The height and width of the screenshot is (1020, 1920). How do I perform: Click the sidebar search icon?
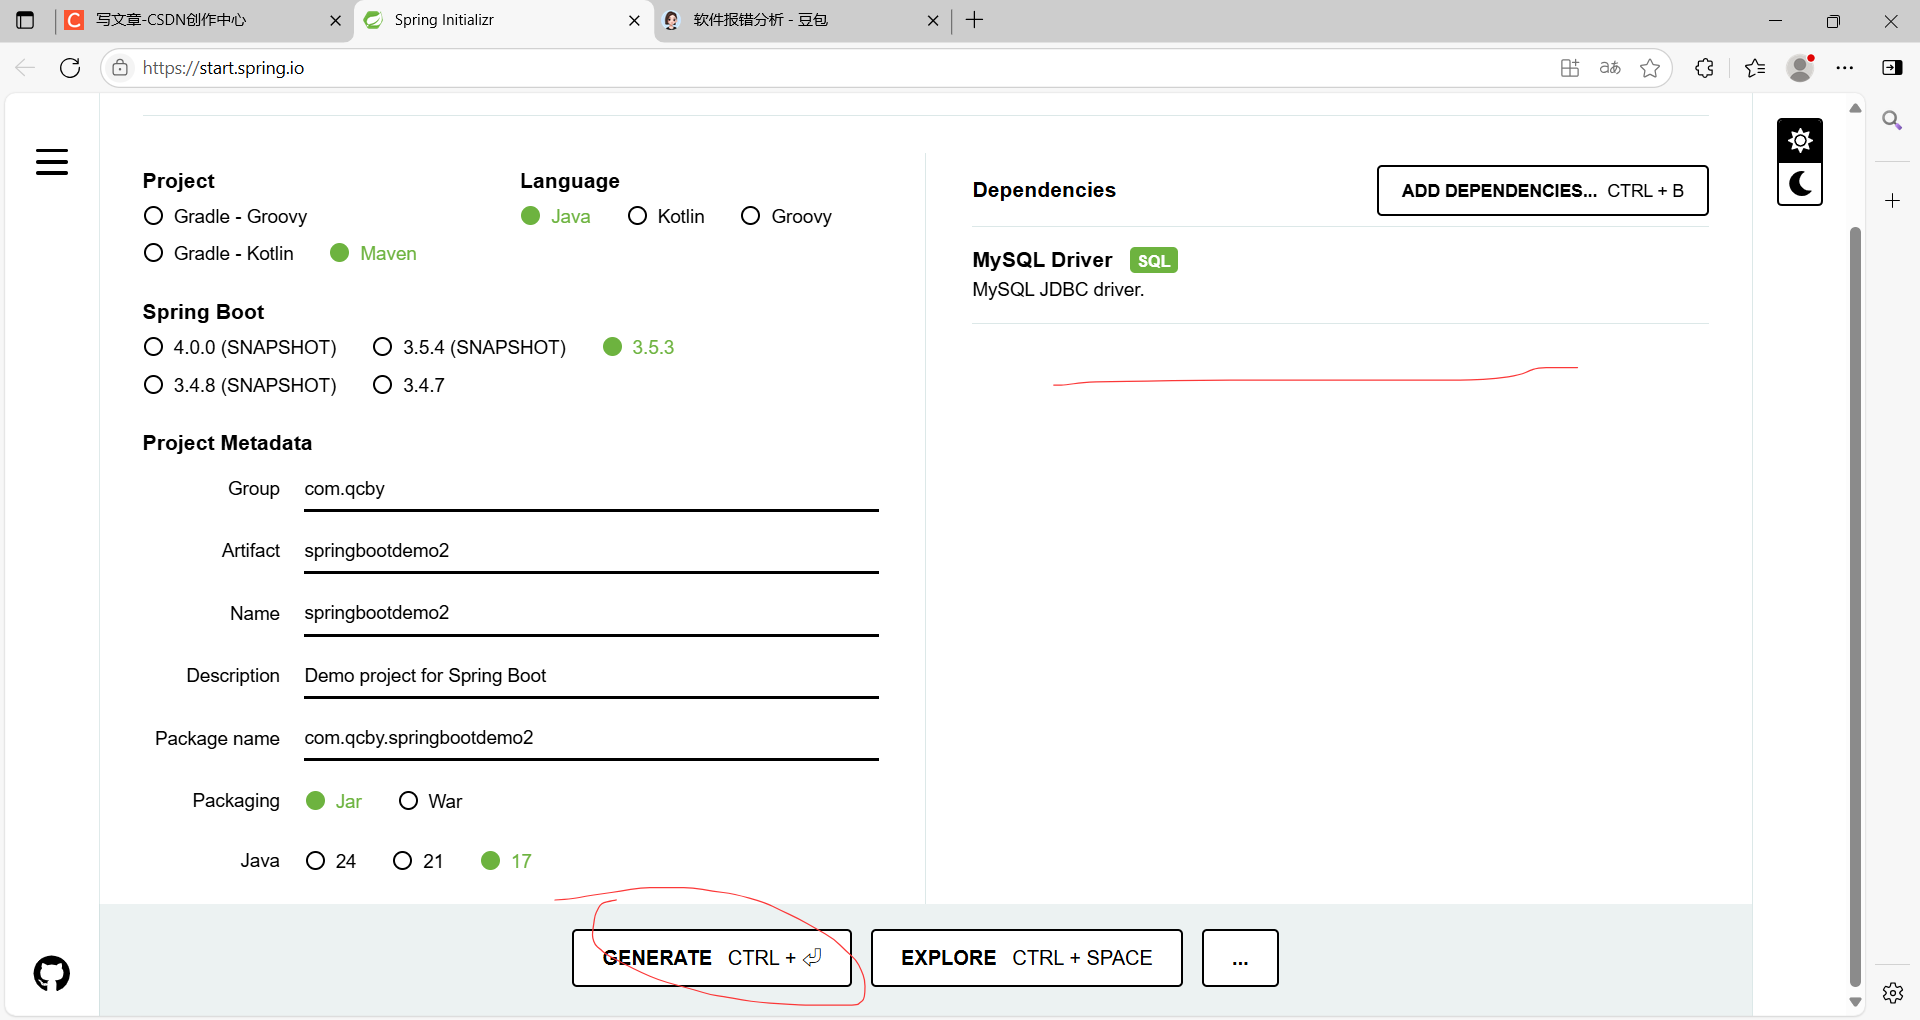1892,121
